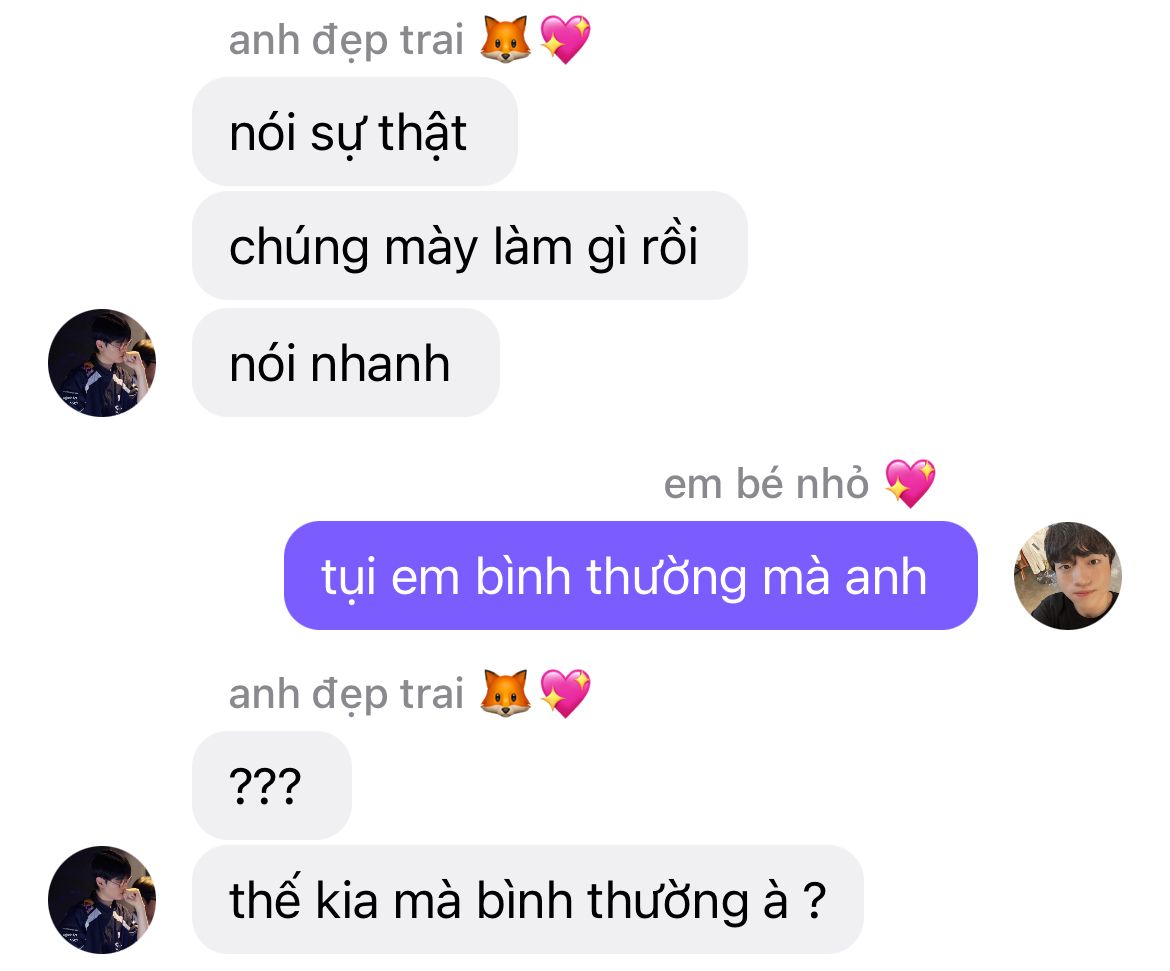Viewport: 1170px width, 971px height.
Task: Click the sparkling heart in the top sender name
Action: [x=566, y=39]
